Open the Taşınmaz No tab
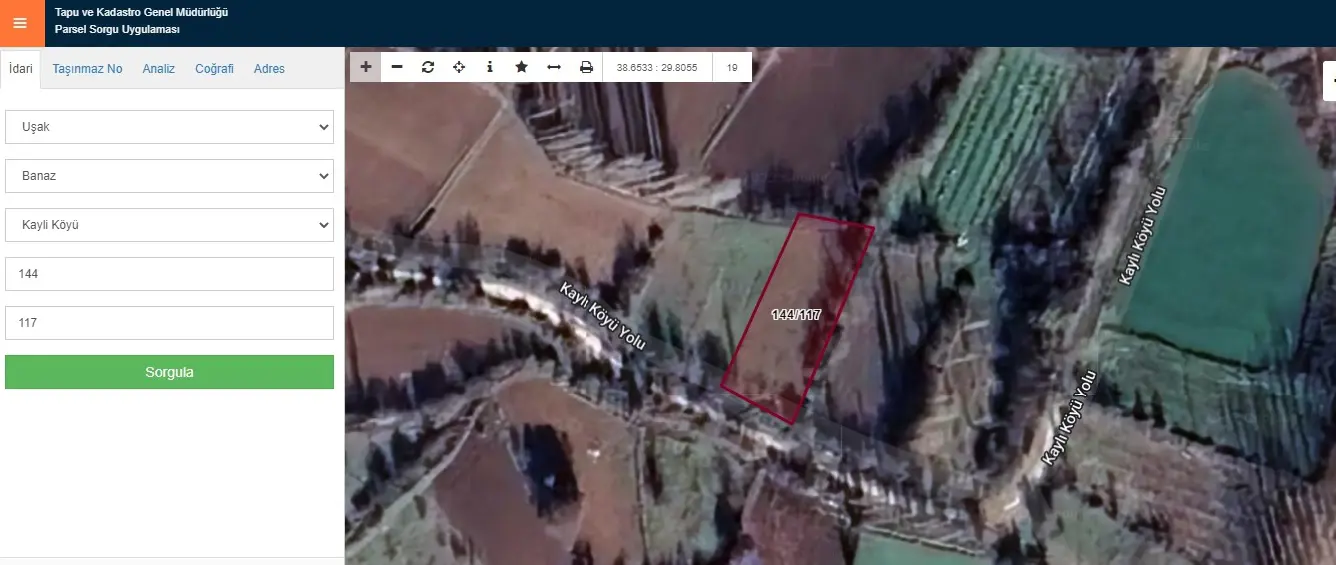Screen dimensions: 1336x565 (87, 69)
